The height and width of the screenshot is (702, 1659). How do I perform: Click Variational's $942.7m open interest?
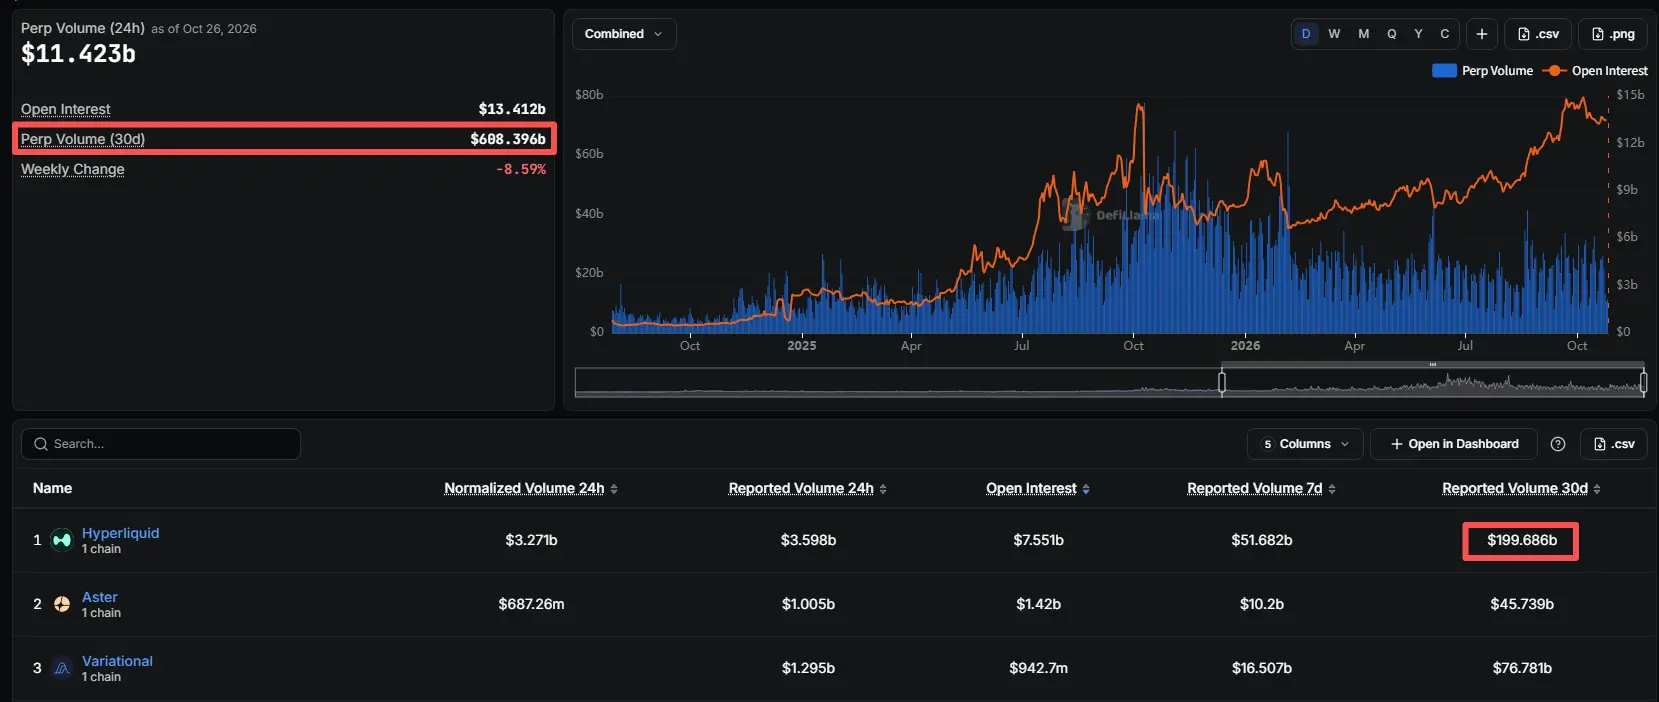[1038, 668]
